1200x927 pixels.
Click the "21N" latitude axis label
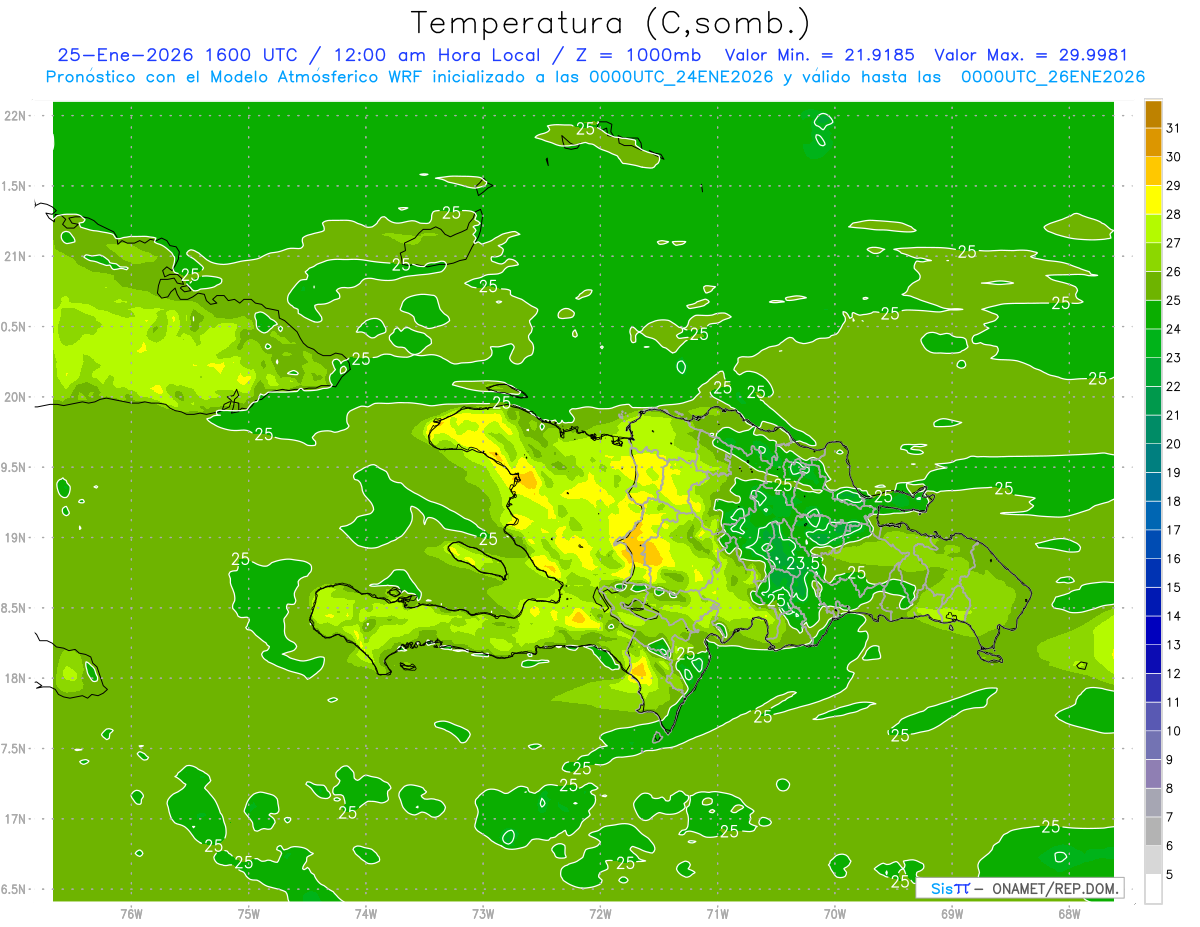click(17, 256)
